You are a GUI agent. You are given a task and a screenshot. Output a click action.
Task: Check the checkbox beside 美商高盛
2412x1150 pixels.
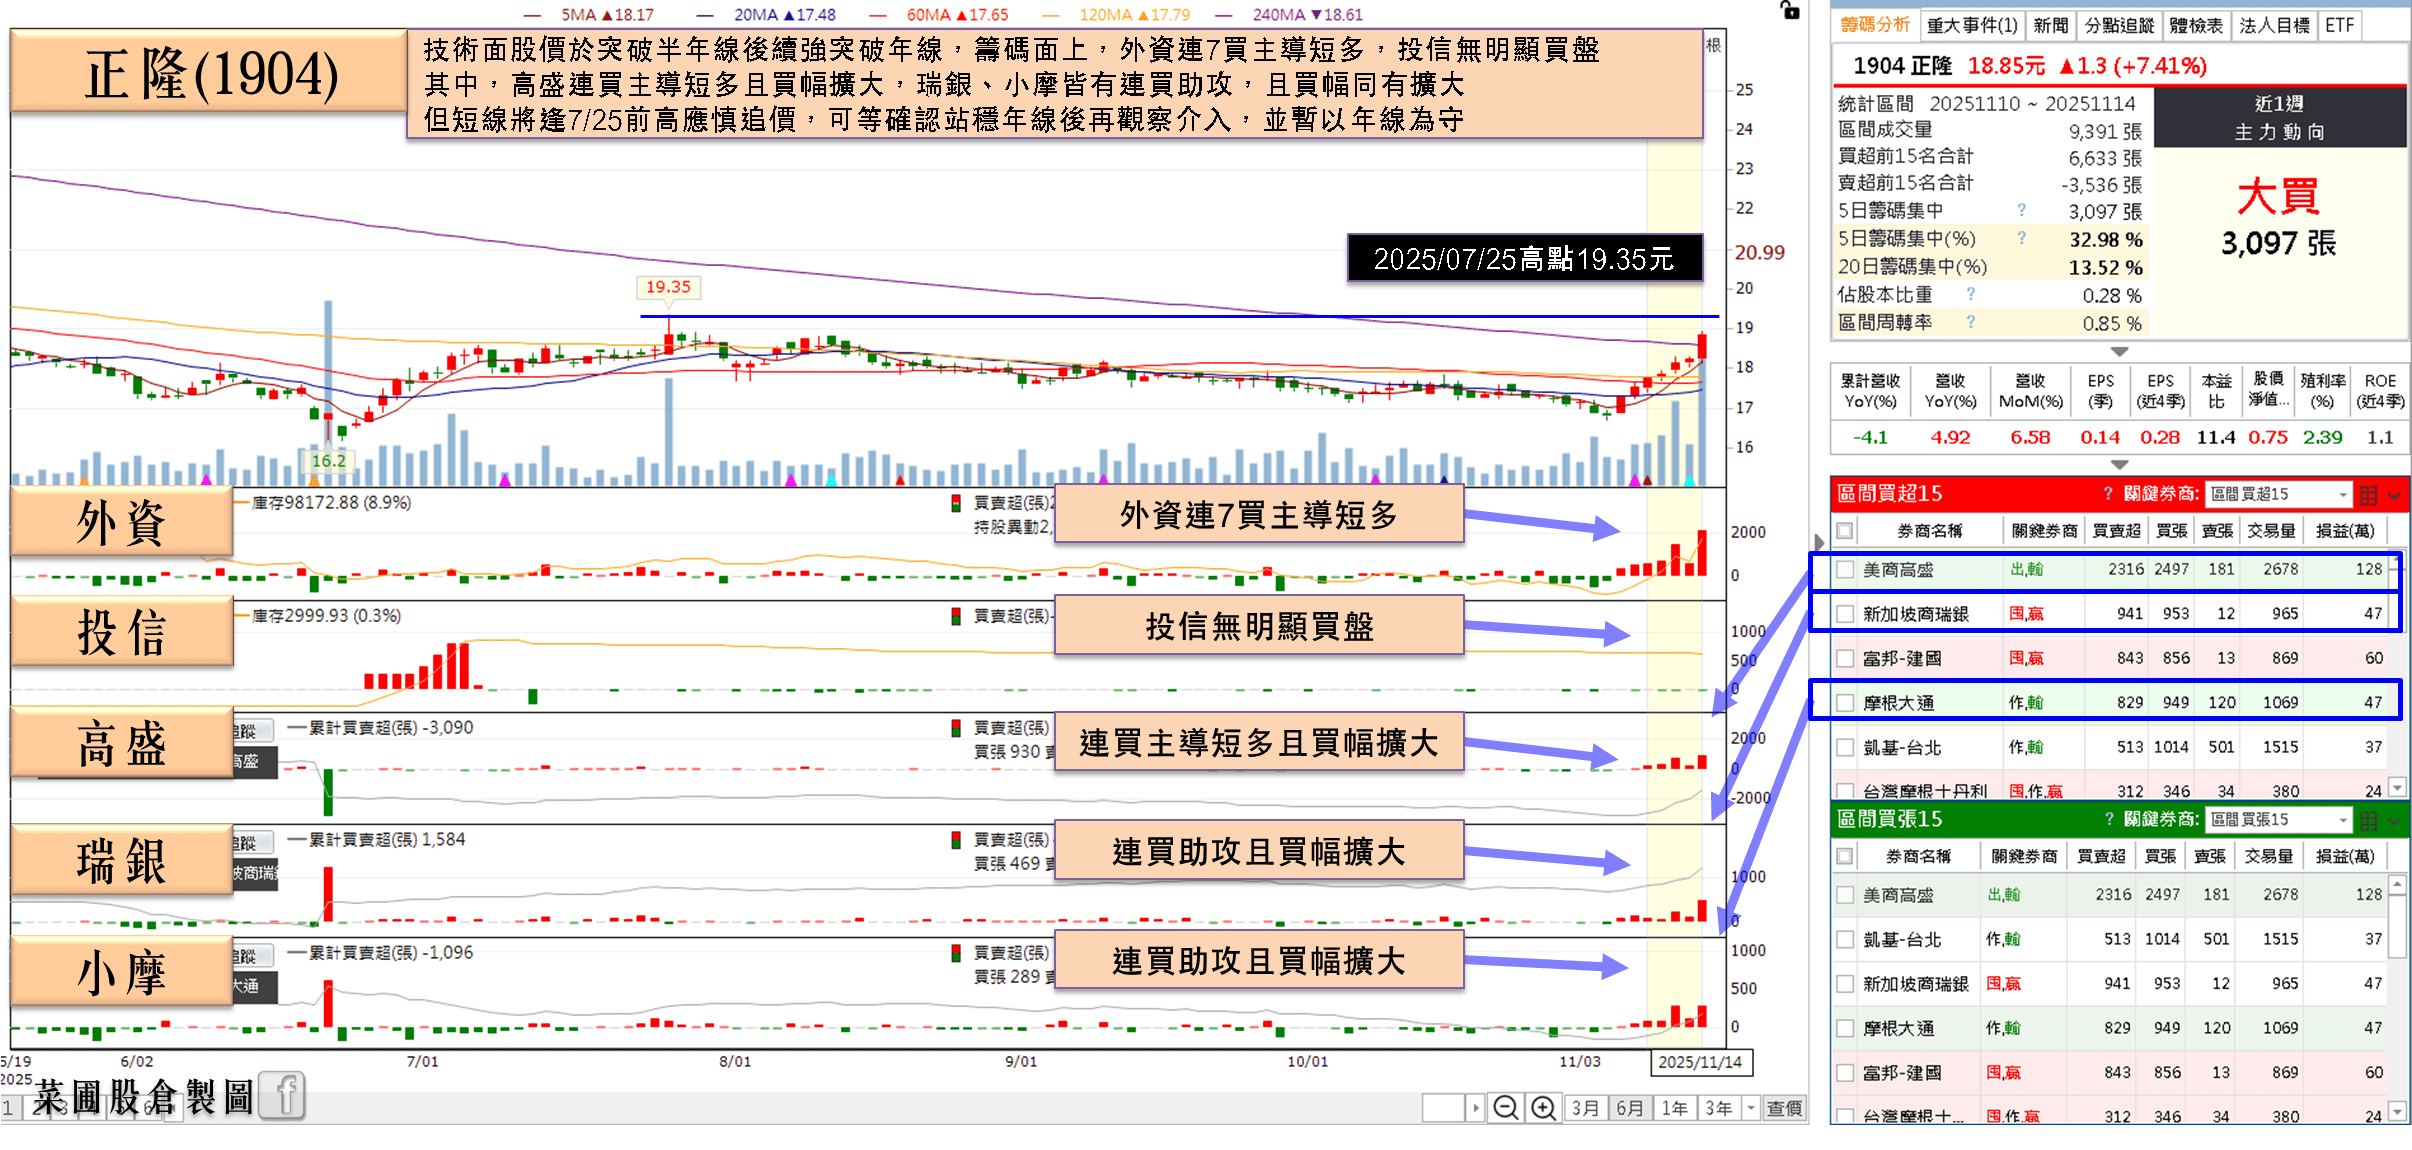1843,570
